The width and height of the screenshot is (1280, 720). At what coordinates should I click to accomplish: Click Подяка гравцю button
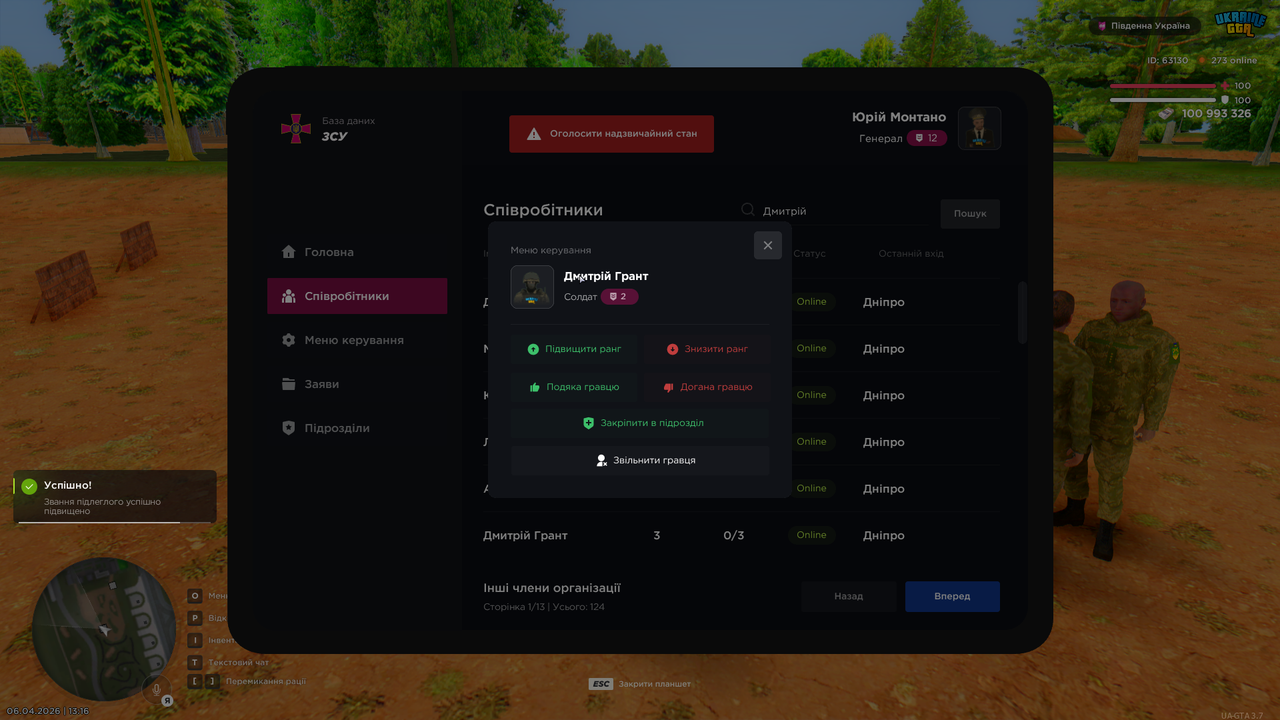pyautogui.click(x=574, y=387)
